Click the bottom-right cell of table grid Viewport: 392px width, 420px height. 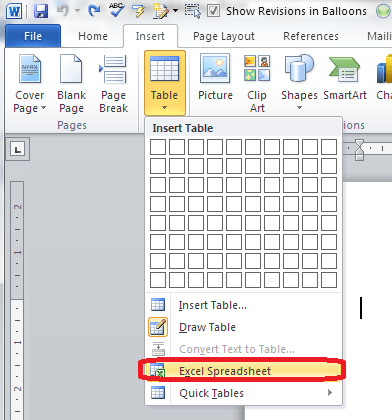point(329,280)
